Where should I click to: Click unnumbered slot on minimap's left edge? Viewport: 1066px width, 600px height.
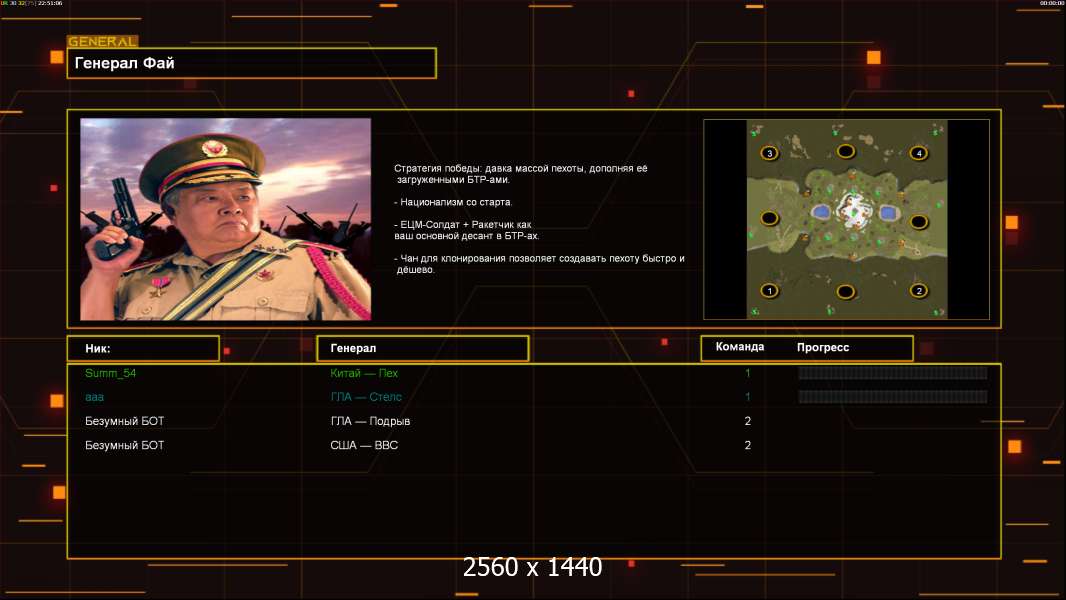[769, 218]
